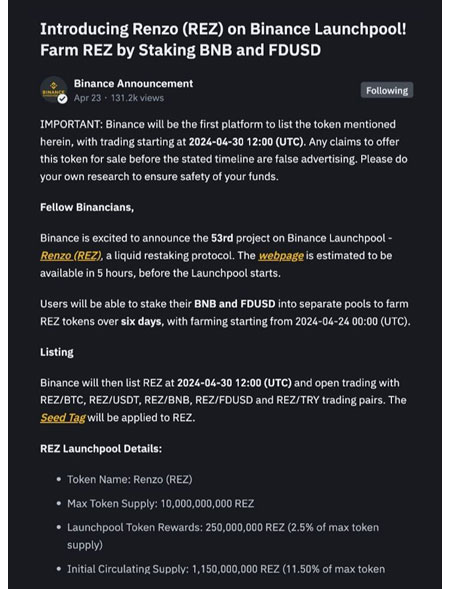This screenshot has width=450, height=589.
Task: Click the Binance Announcement avatar logo
Action: (54, 90)
